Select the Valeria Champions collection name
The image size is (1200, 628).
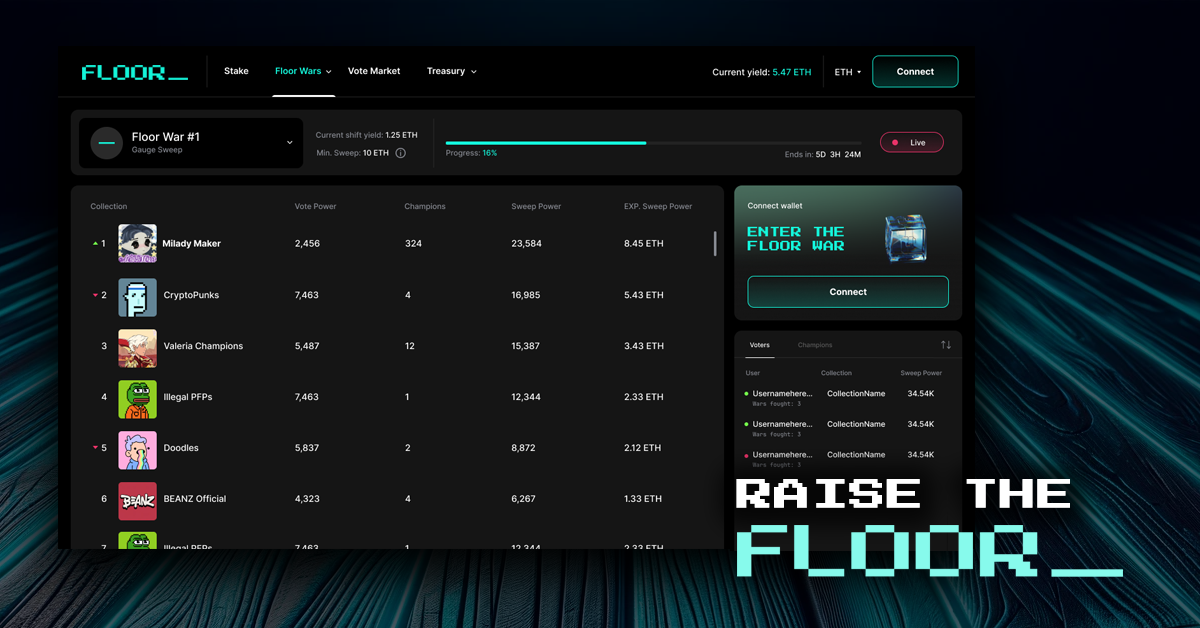click(x=203, y=347)
